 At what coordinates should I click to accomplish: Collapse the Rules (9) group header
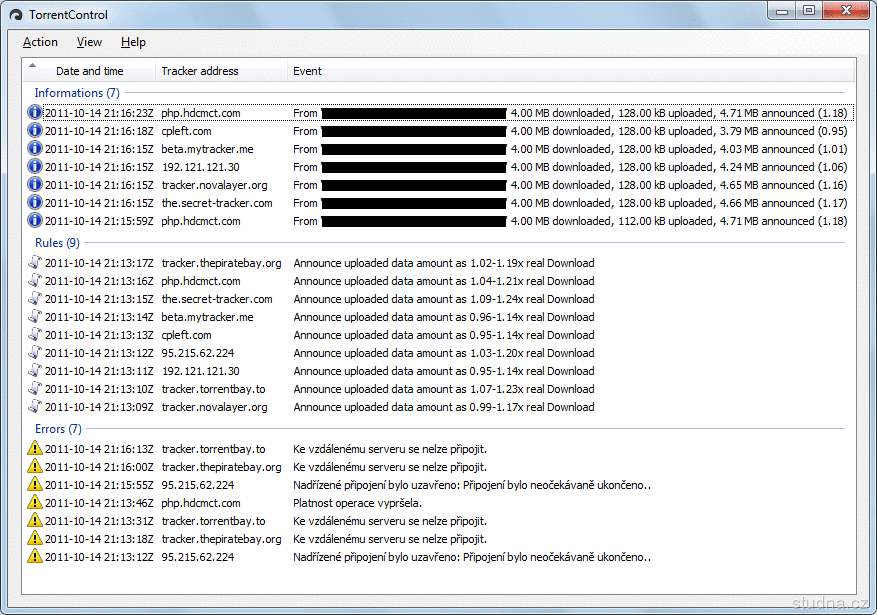pyautogui.click(x=57, y=243)
